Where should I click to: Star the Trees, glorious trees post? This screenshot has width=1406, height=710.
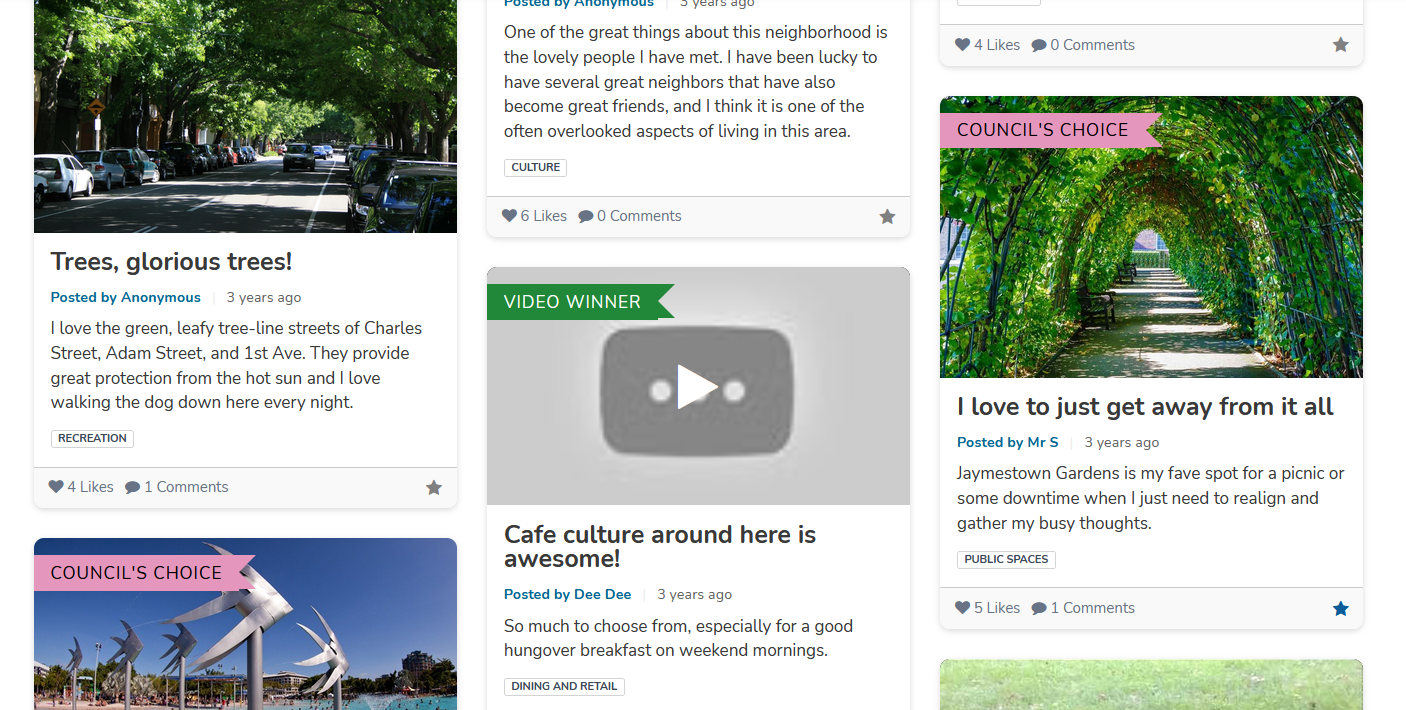(434, 488)
